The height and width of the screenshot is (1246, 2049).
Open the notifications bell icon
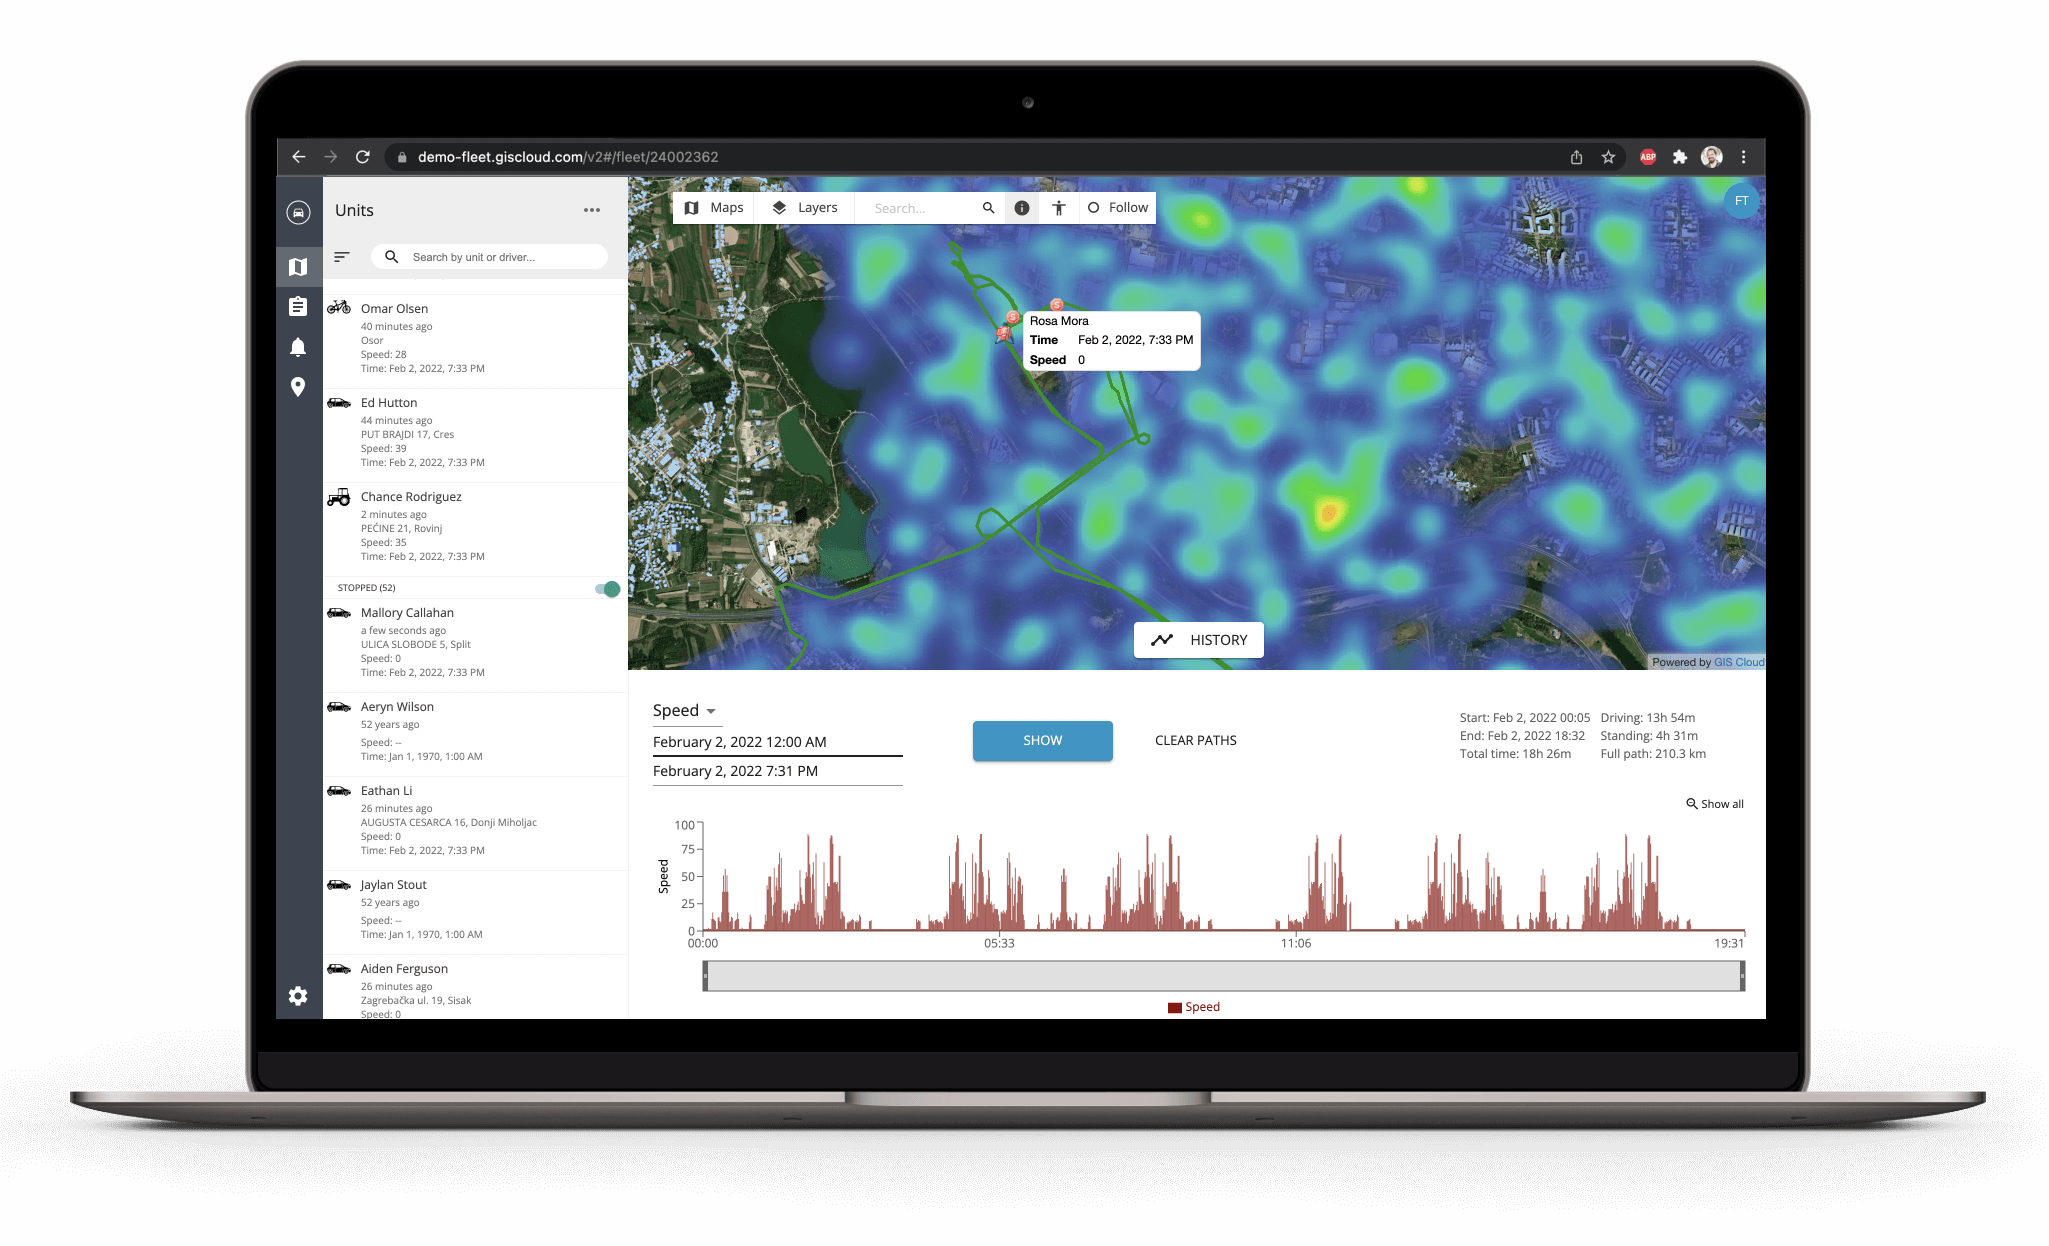pyautogui.click(x=297, y=347)
